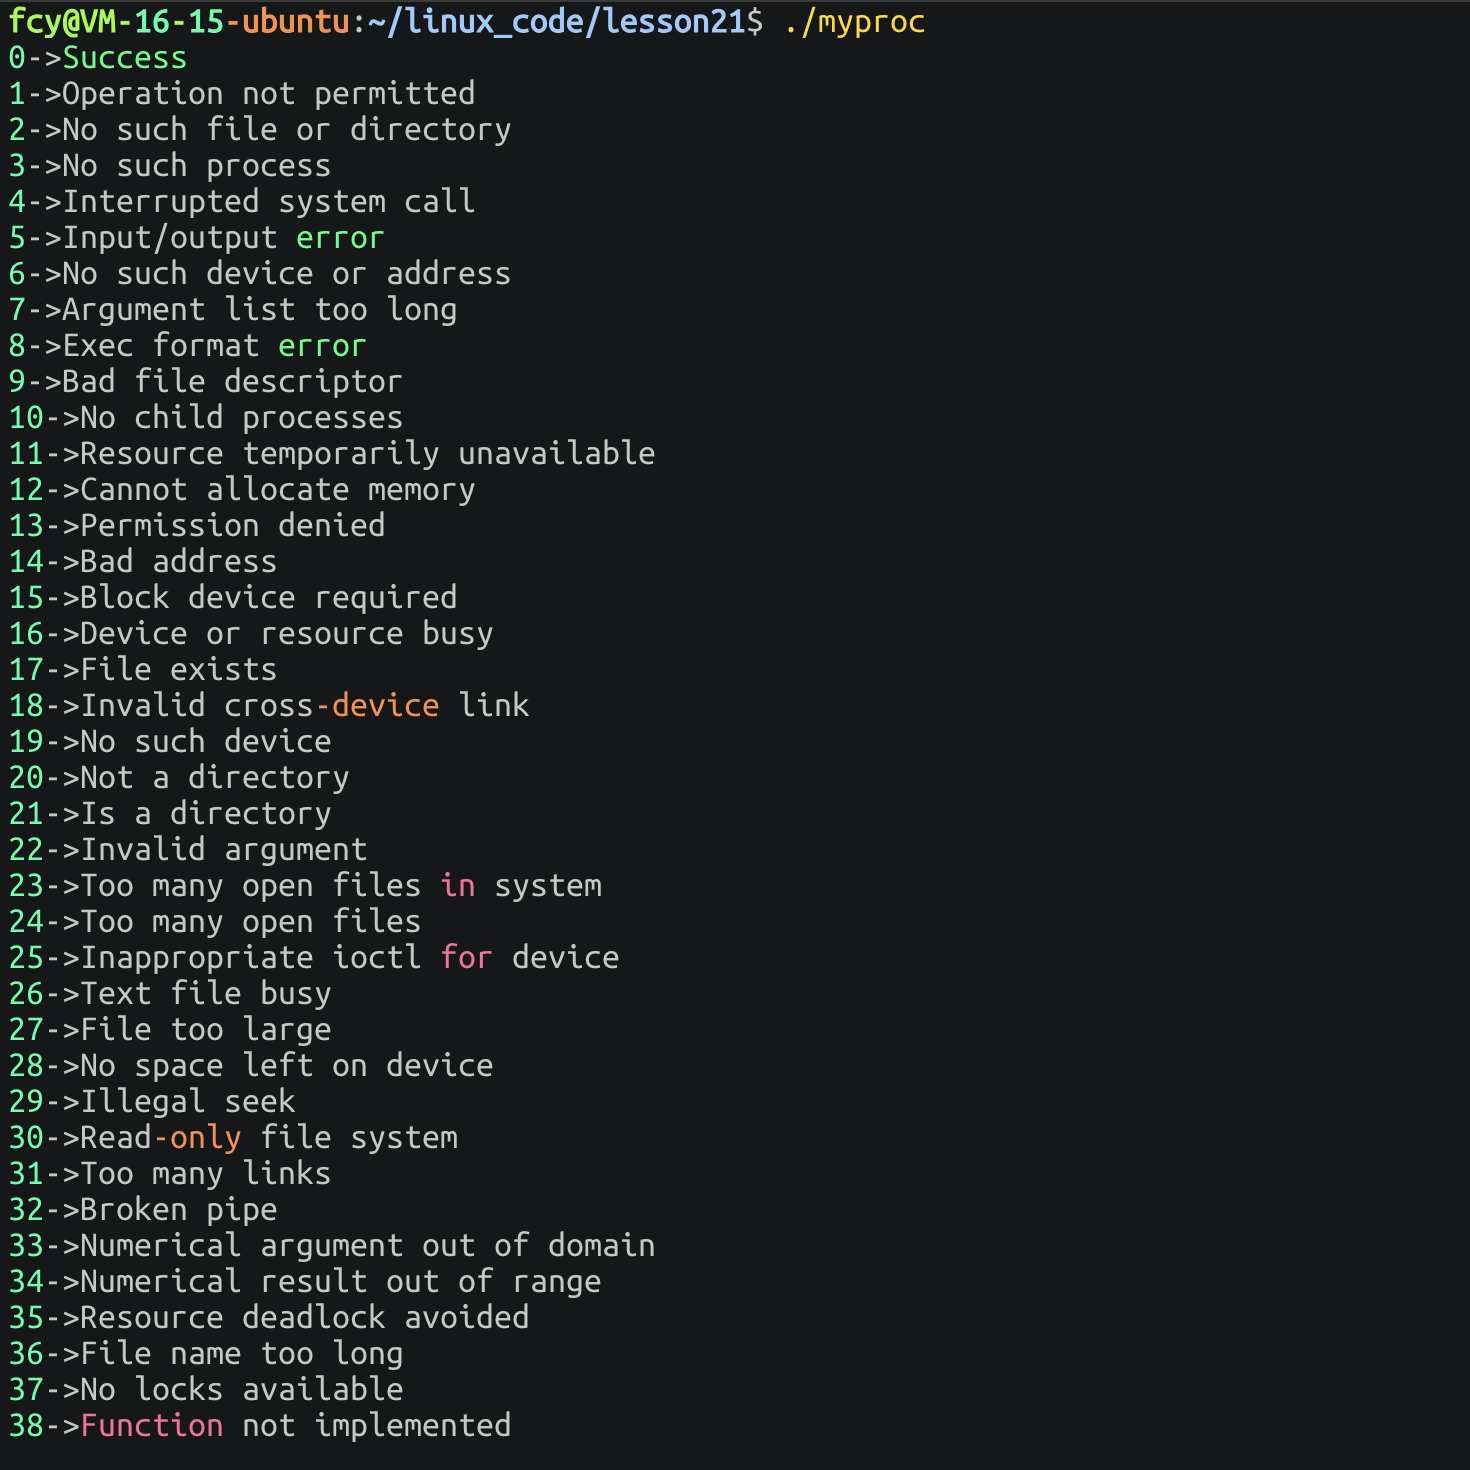The height and width of the screenshot is (1470, 1470).
Task: Click the line 'No such file or directory'
Action: pyautogui.click(x=287, y=130)
